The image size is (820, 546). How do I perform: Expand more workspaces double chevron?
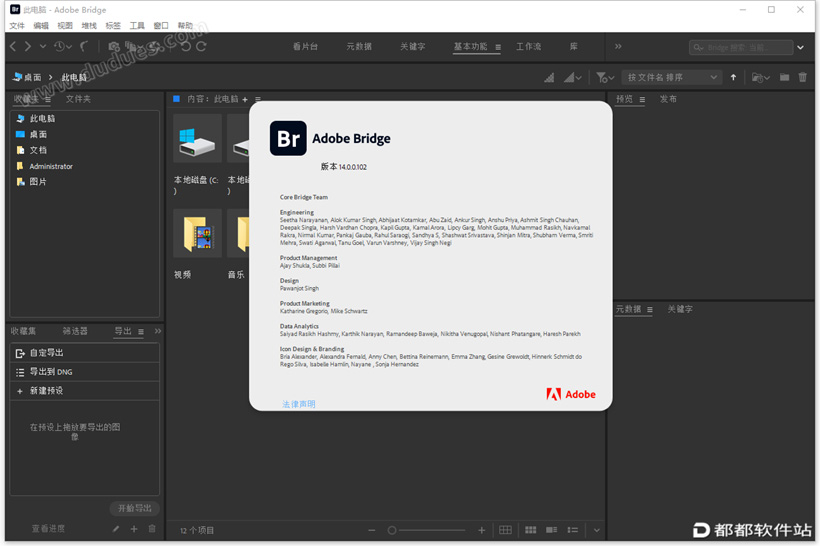[618, 47]
